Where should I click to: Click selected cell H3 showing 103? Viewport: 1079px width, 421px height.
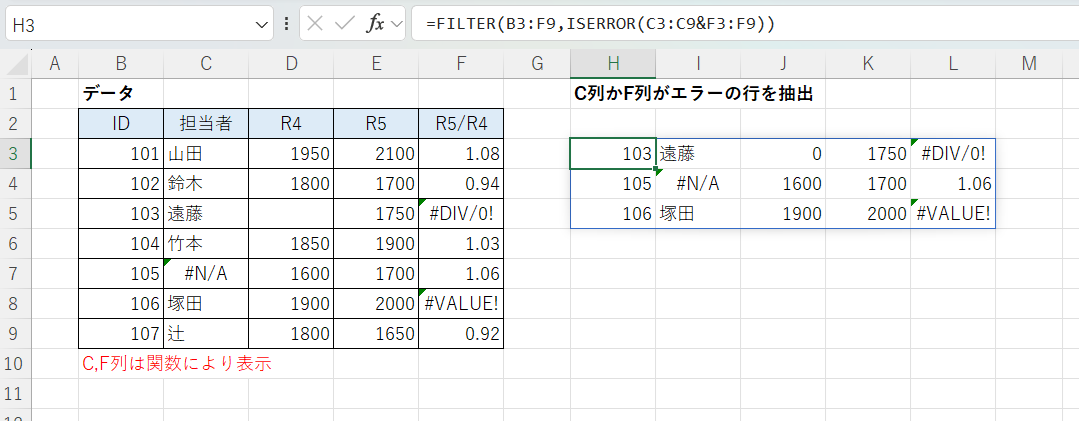pos(613,154)
